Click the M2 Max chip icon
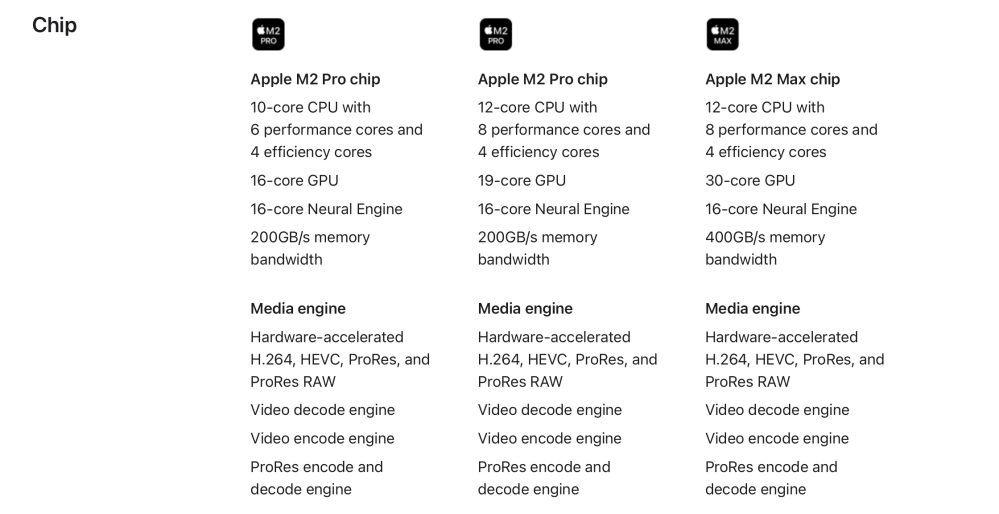The width and height of the screenshot is (999, 514). [722, 35]
